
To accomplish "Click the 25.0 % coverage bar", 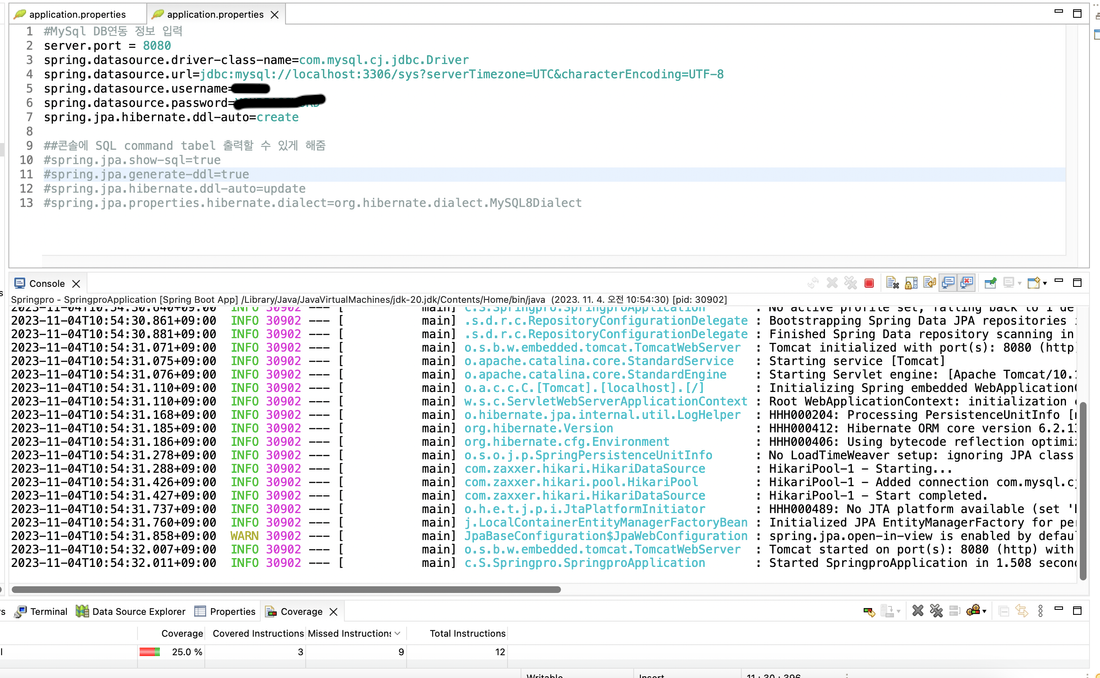I will [149, 652].
